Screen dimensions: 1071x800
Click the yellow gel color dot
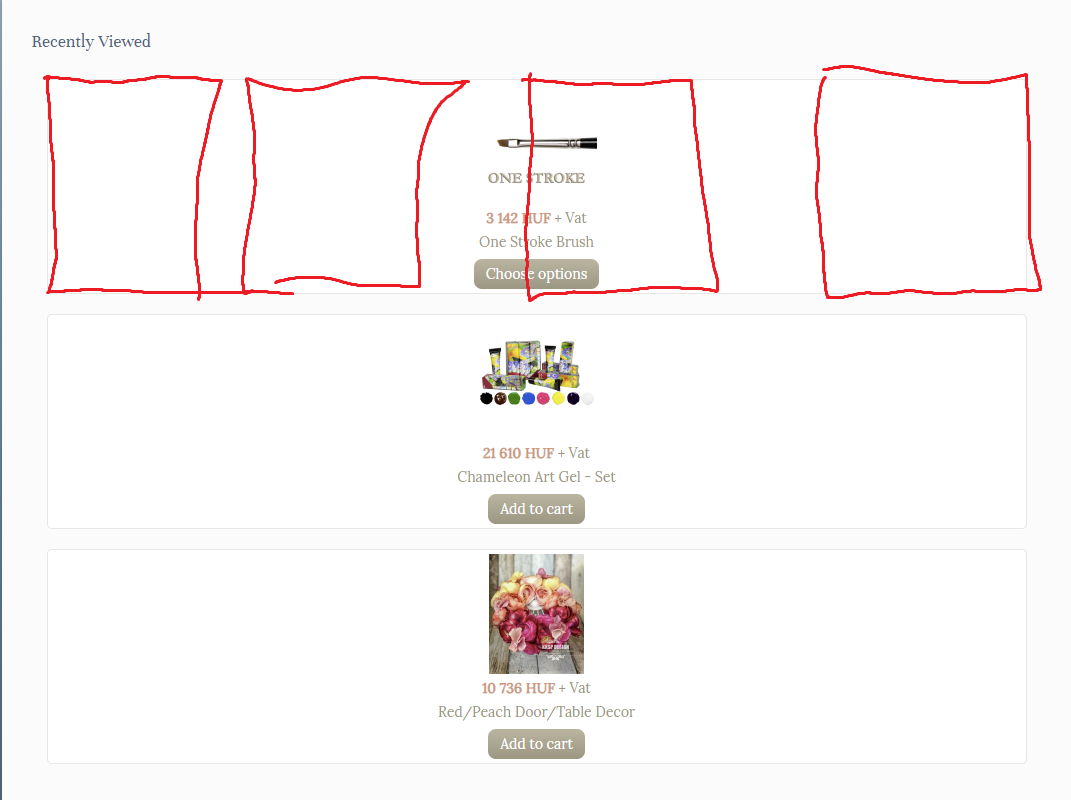558,398
